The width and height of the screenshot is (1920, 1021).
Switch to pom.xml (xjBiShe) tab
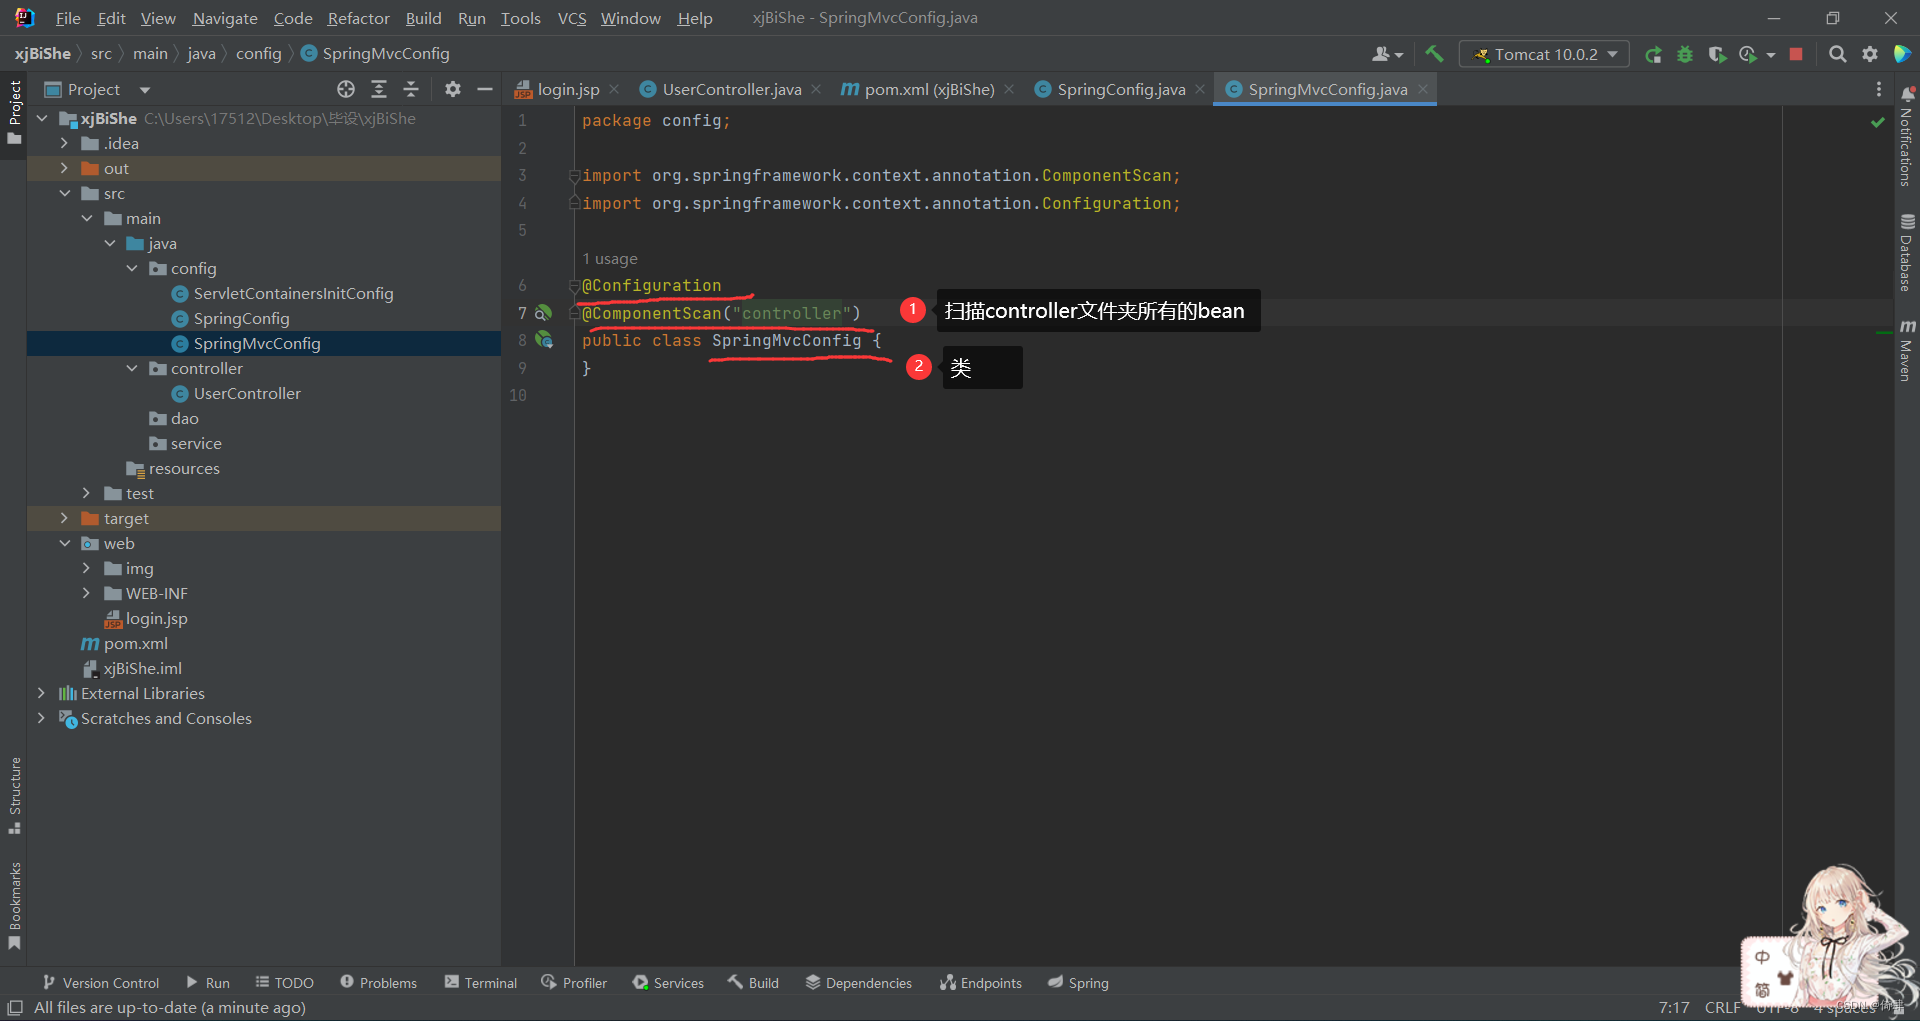(x=929, y=89)
